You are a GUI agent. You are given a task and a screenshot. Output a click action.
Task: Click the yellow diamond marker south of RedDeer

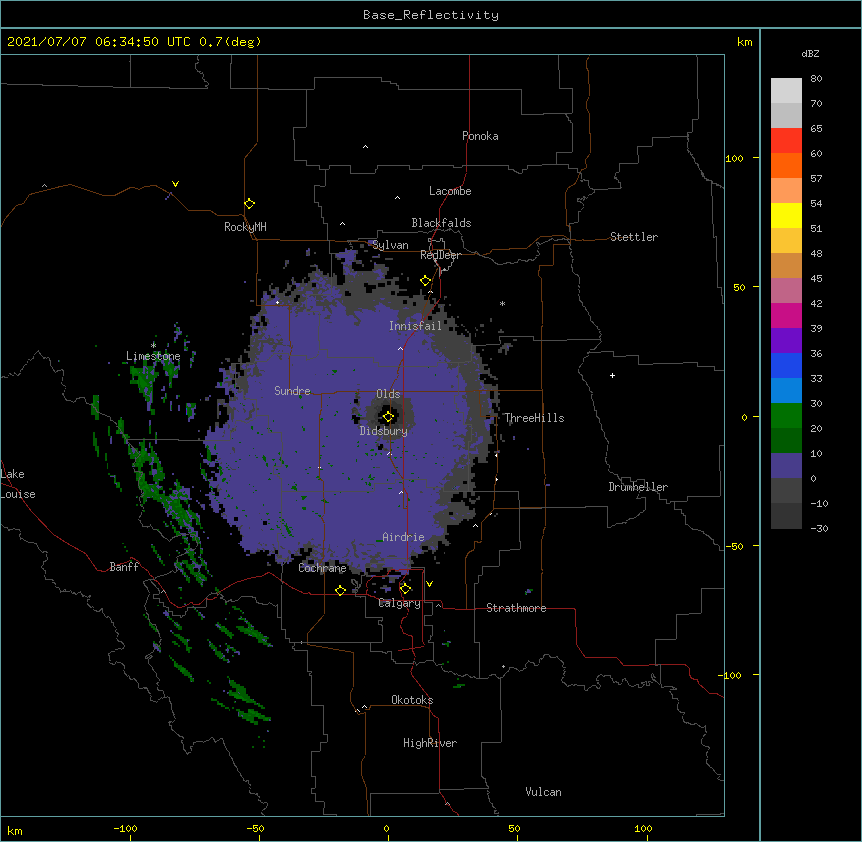pos(426,281)
